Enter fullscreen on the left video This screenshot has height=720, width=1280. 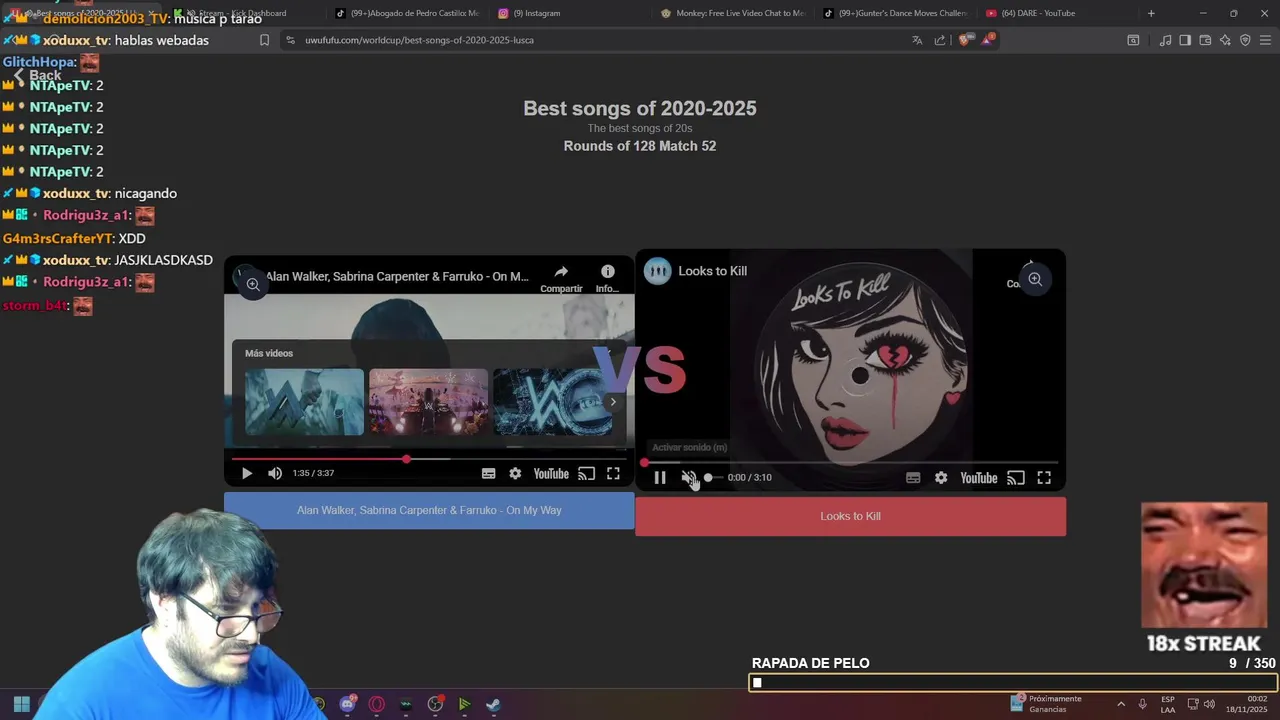tap(614, 474)
